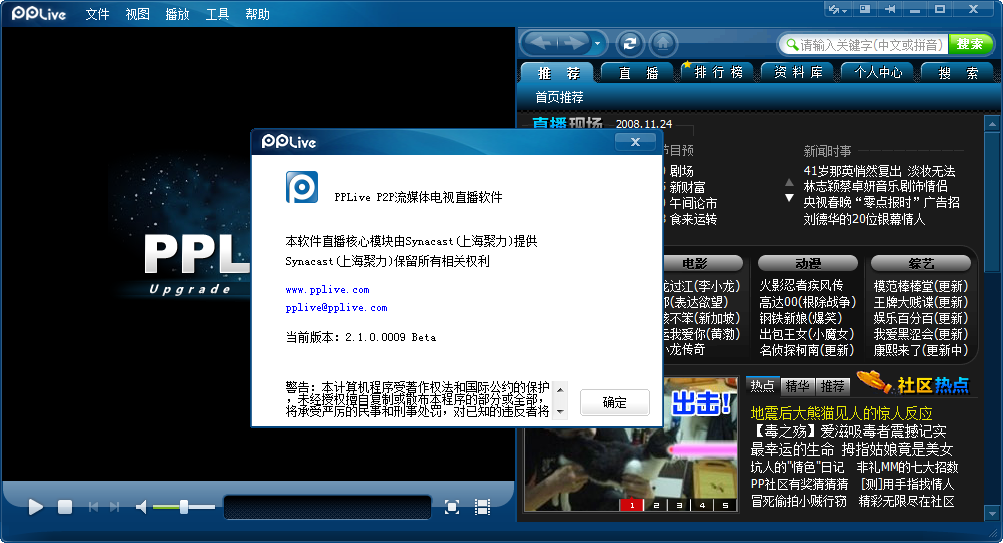The height and width of the screenshot is (543, 1003).
Task: Go forward in the browser panel
Action: (573, 43)
